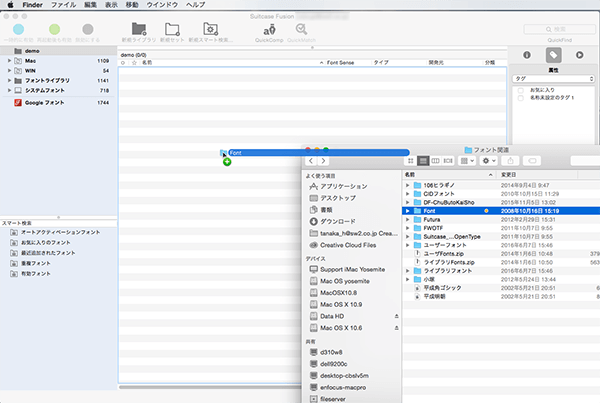This screenshot has height=403, width=600.
Task: Click the green permanent activate circle
Action: tap(54, 29)
